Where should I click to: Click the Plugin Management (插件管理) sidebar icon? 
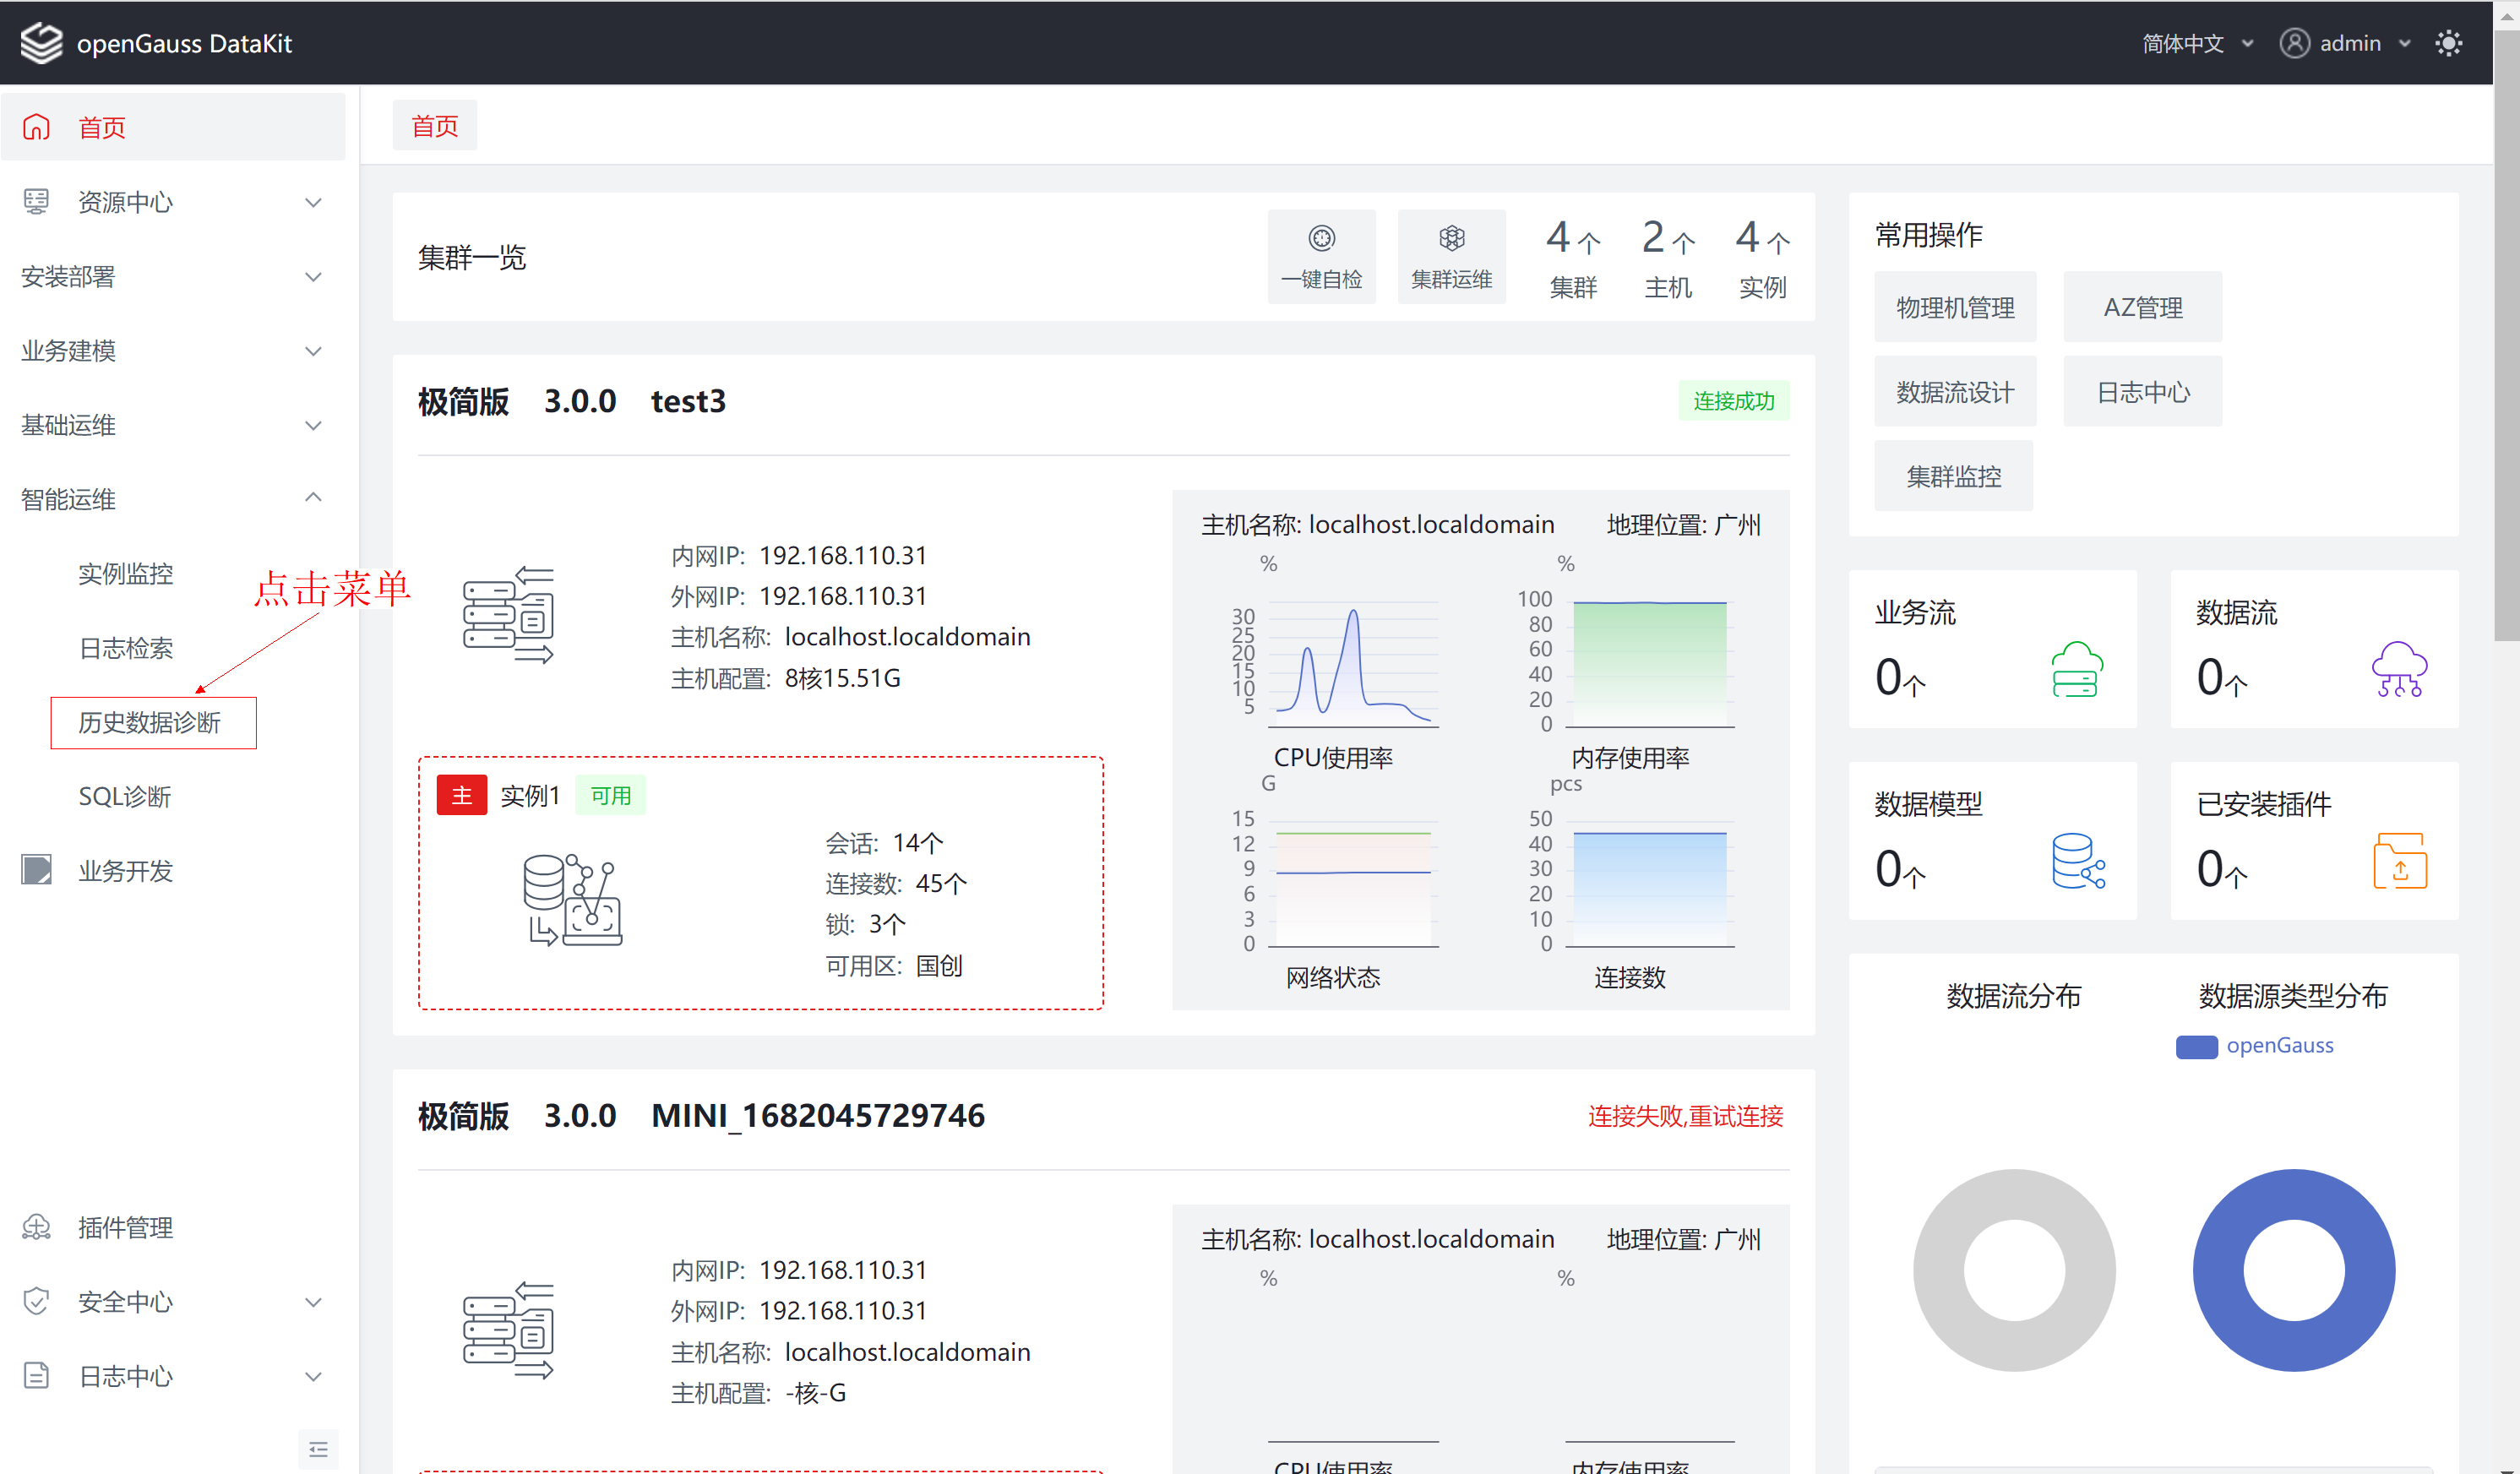37,1227
